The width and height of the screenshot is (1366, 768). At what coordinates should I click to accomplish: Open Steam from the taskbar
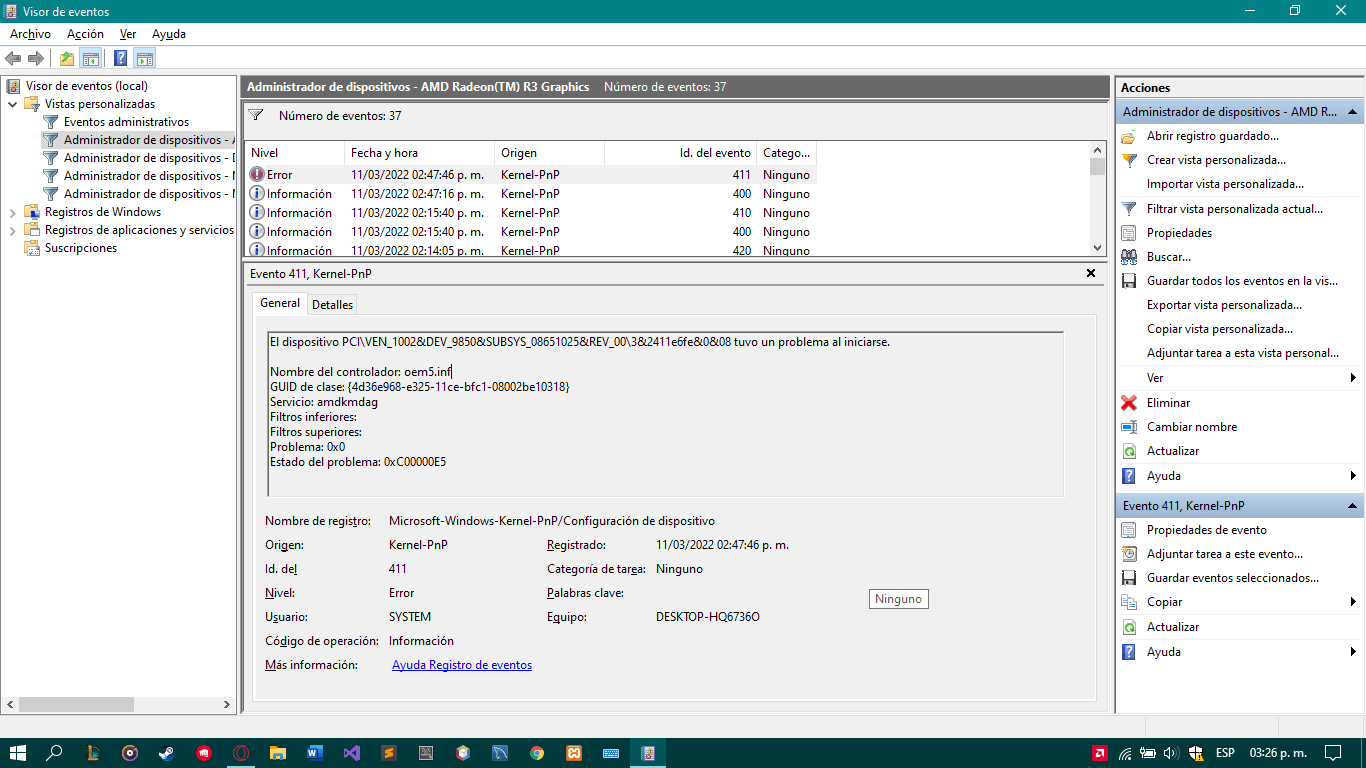tap(166, 753)
